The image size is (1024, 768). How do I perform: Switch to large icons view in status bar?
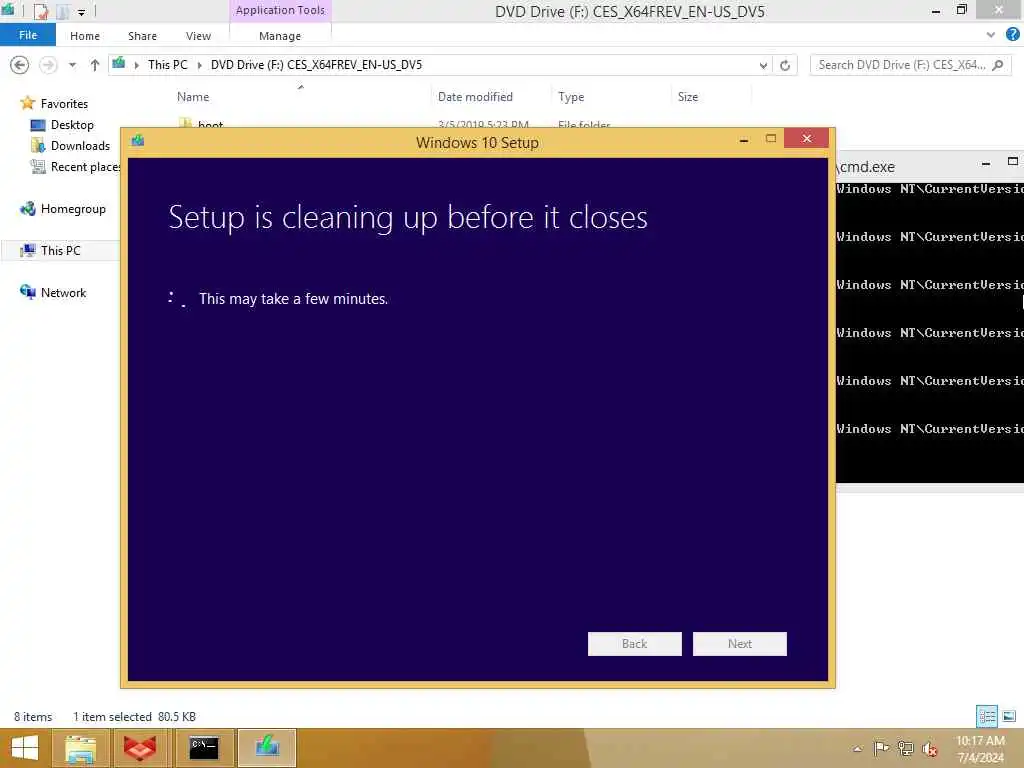1009,716
